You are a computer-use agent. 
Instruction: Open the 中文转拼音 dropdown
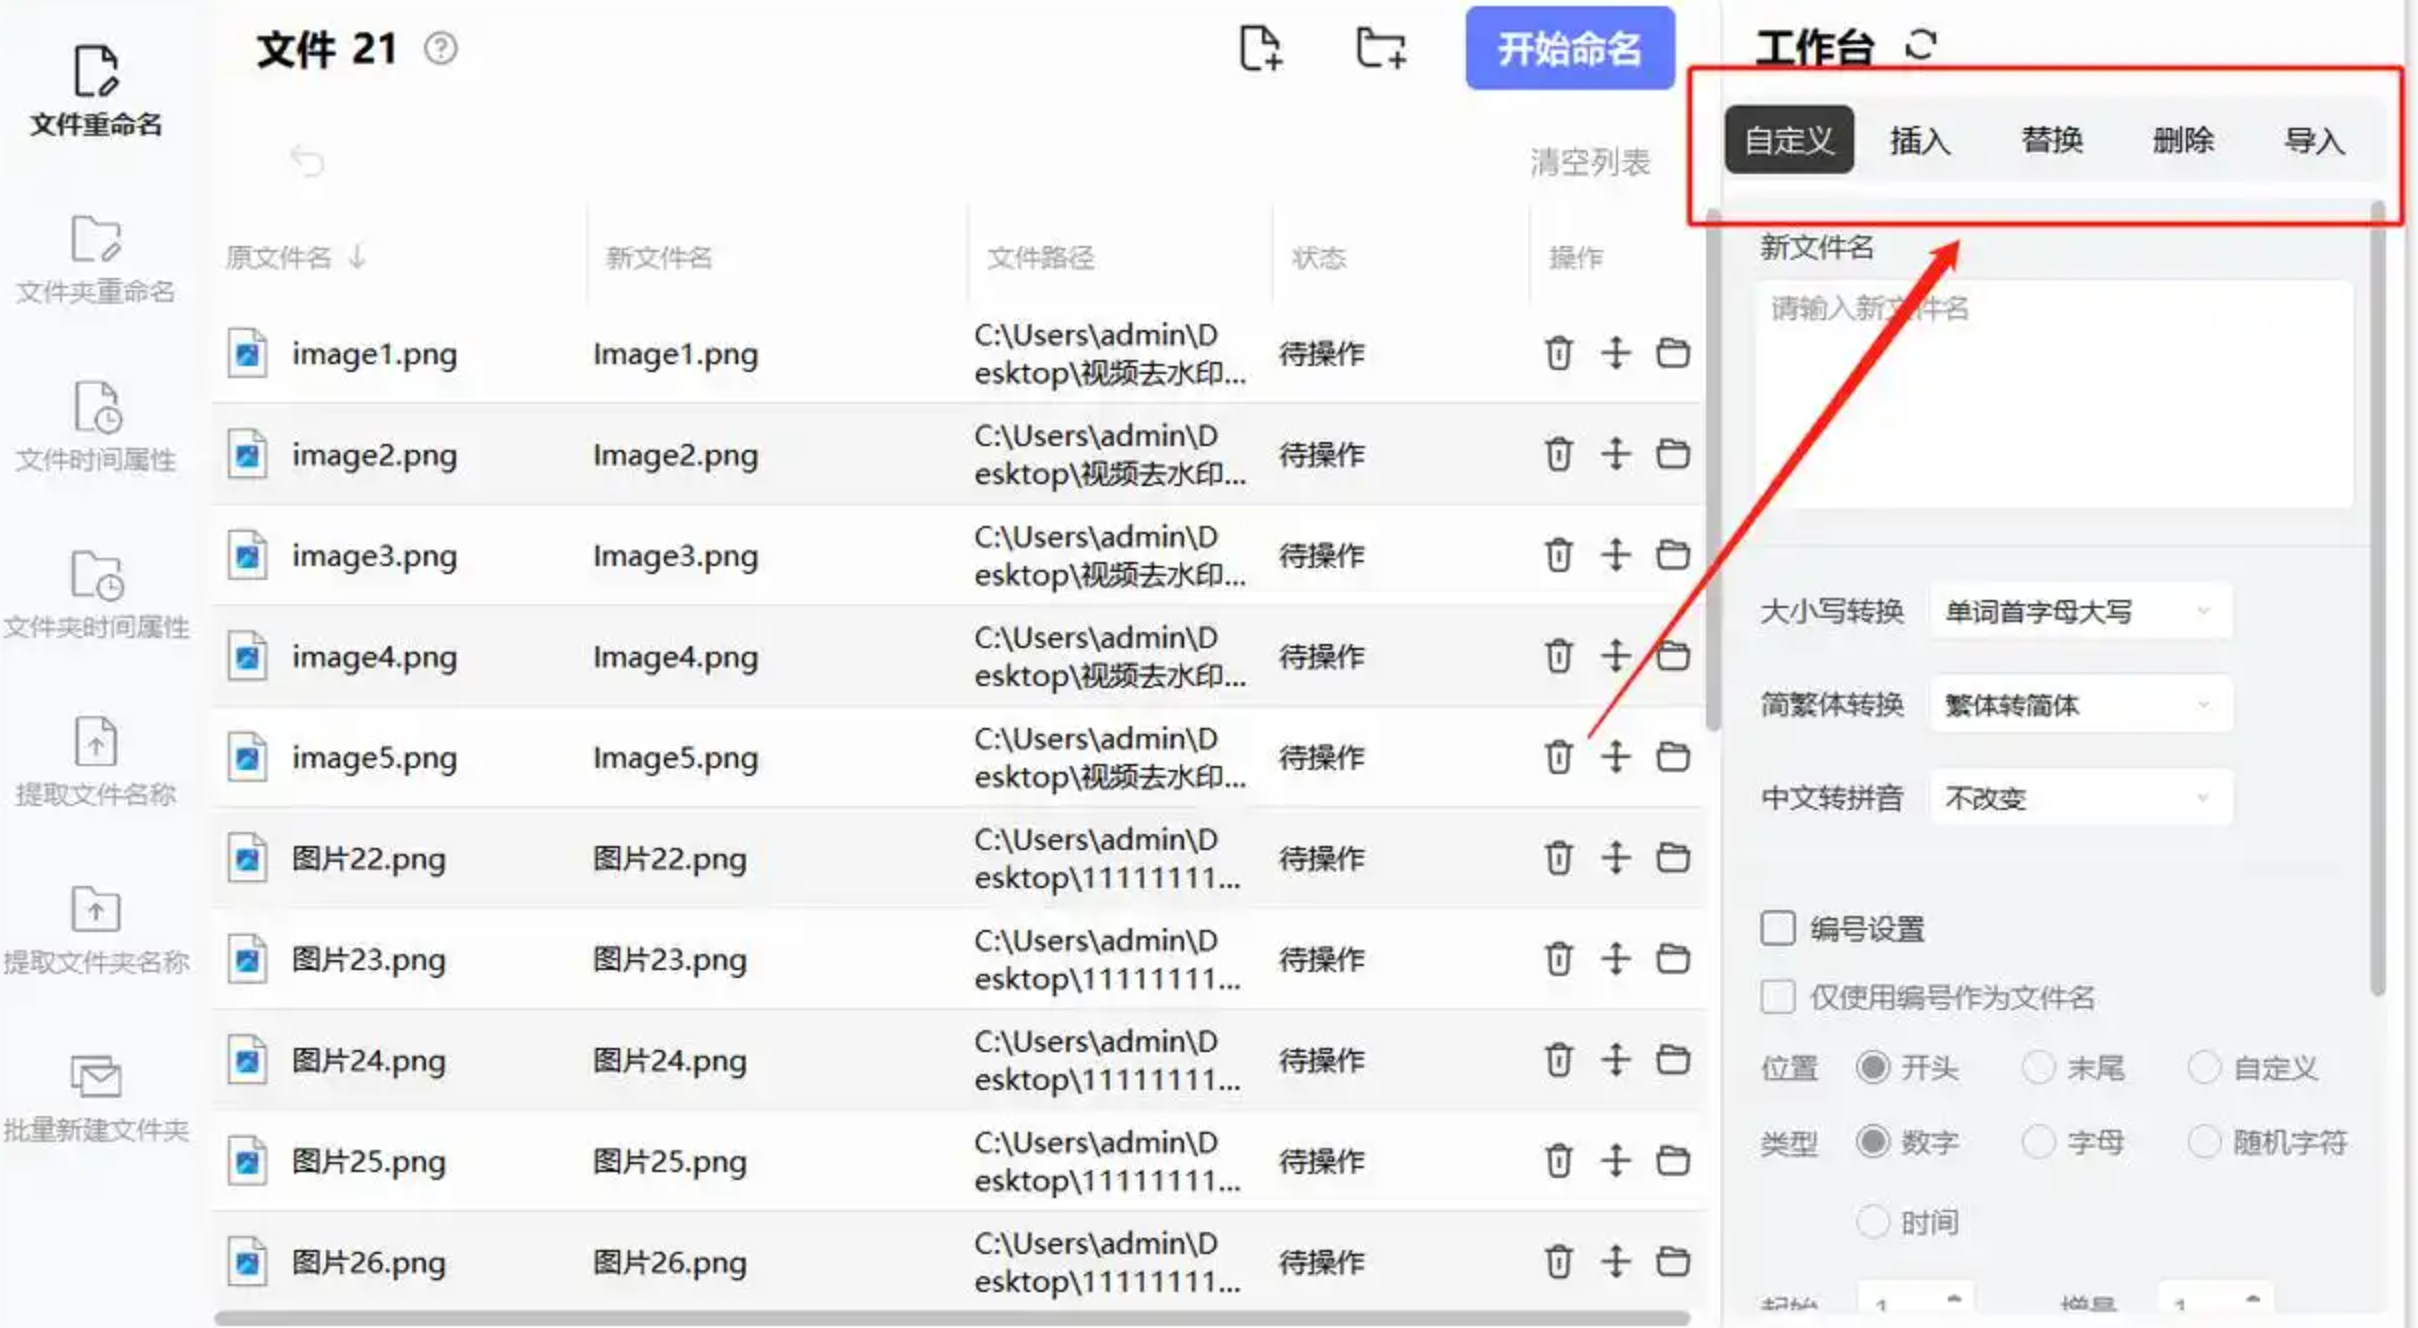pyautogui.click(x=2080, y=798)
